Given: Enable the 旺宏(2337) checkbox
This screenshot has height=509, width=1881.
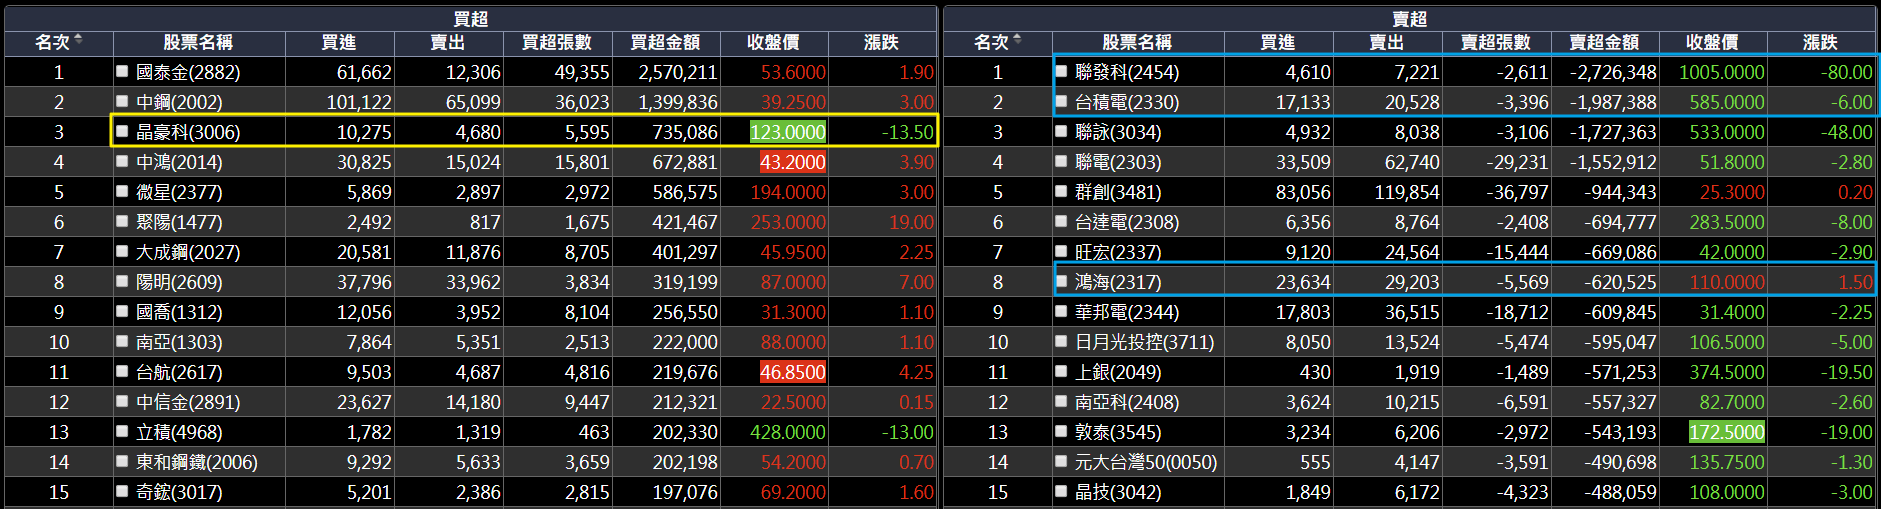Looking at the screenshot, I should [1061, 251].
